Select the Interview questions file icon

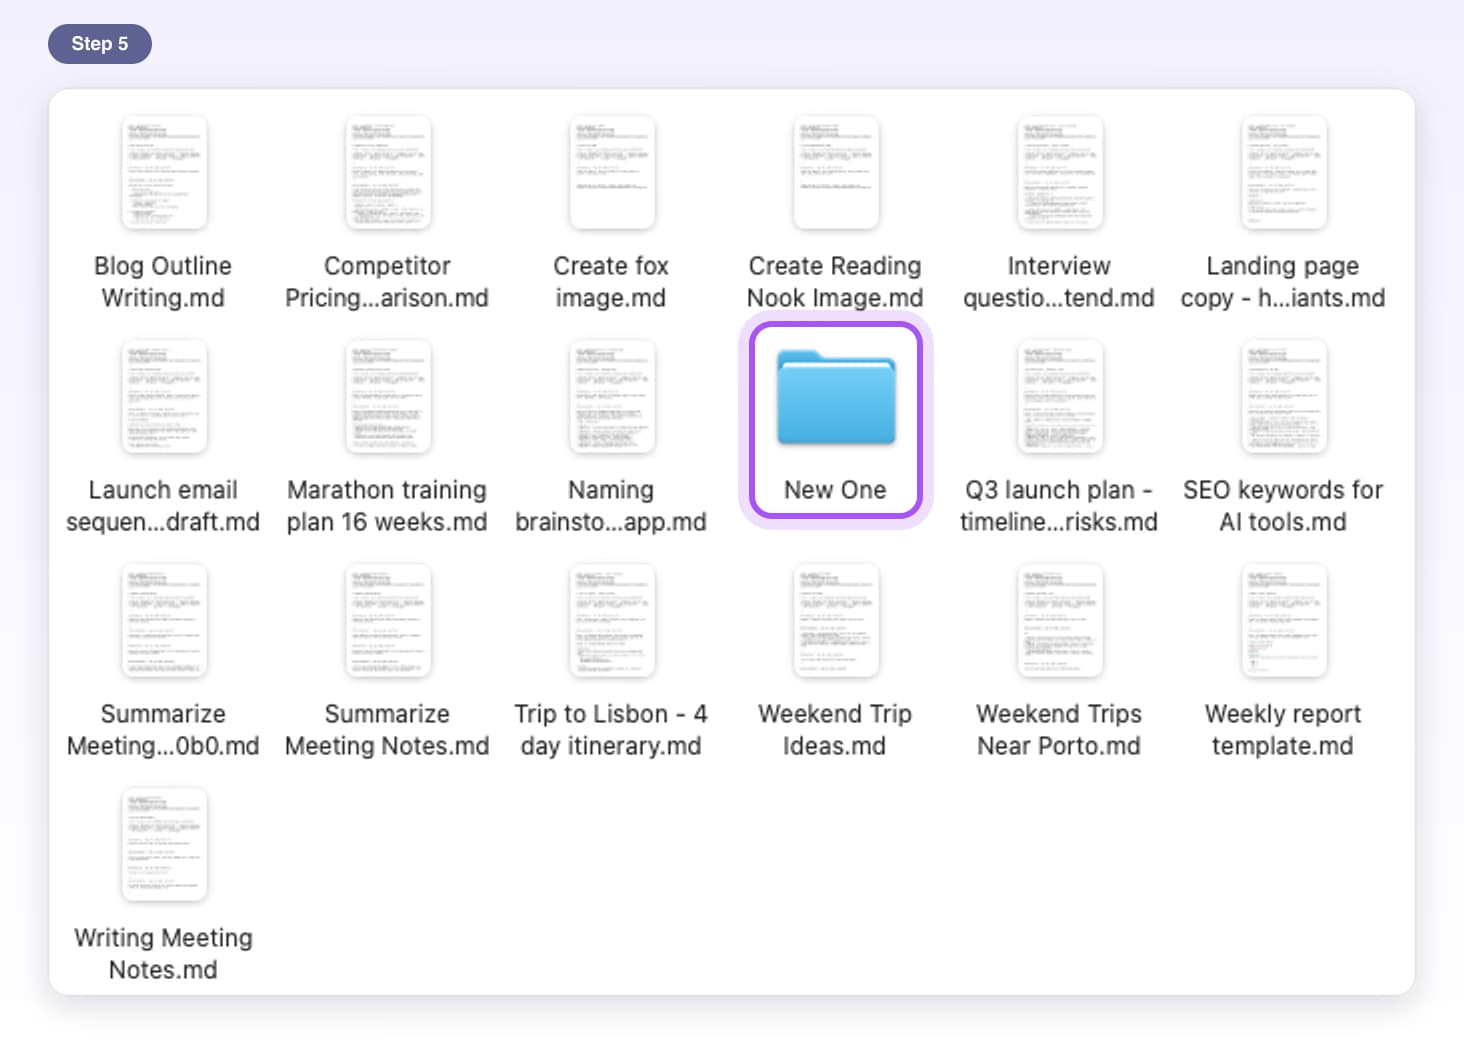pyautogui.click(x=1059, y=173)
